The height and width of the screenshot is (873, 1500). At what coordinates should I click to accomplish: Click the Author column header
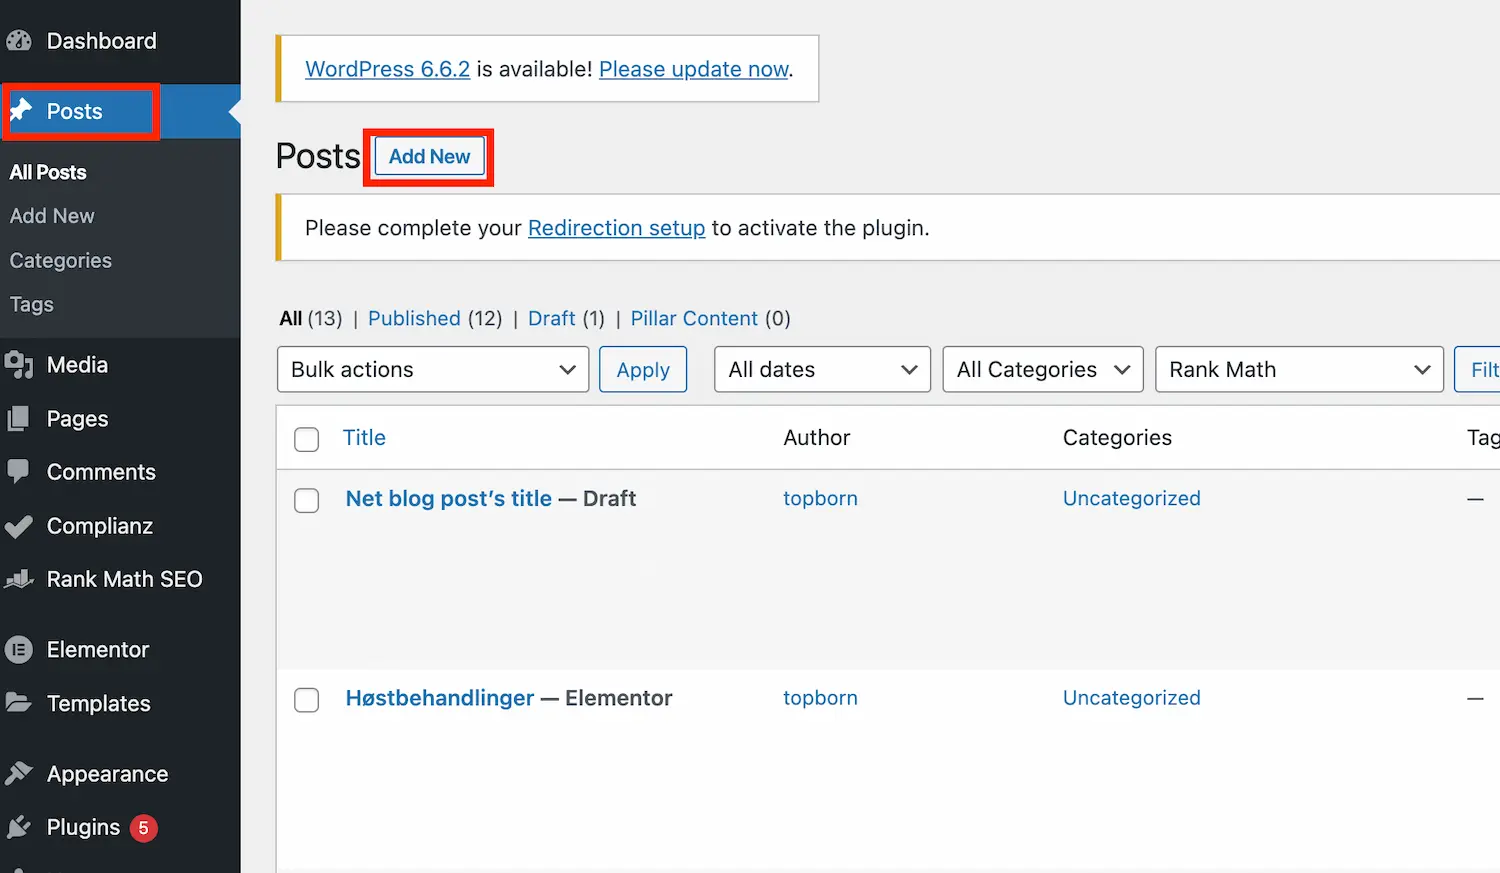816,437
